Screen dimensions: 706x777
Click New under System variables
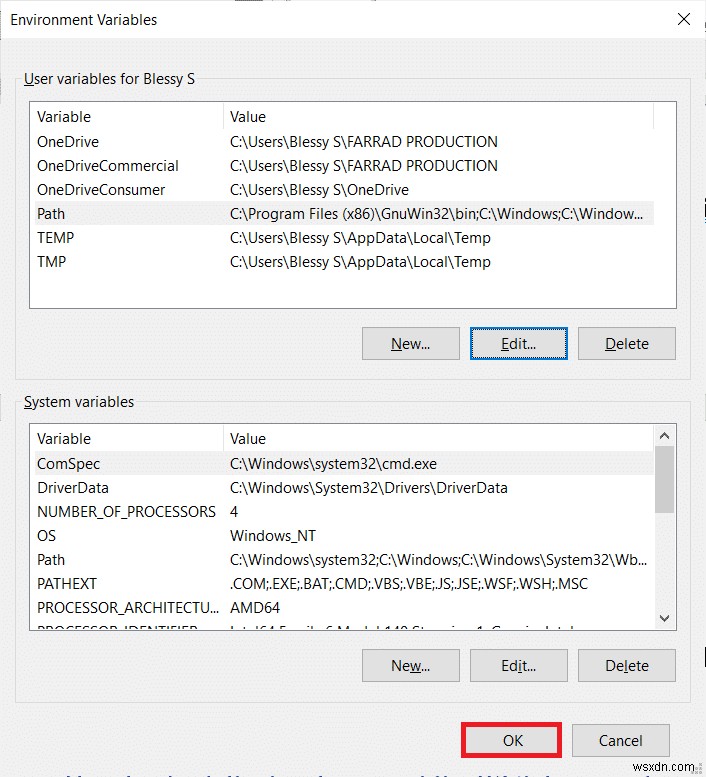pyautogui.click(x=411, y=666)
